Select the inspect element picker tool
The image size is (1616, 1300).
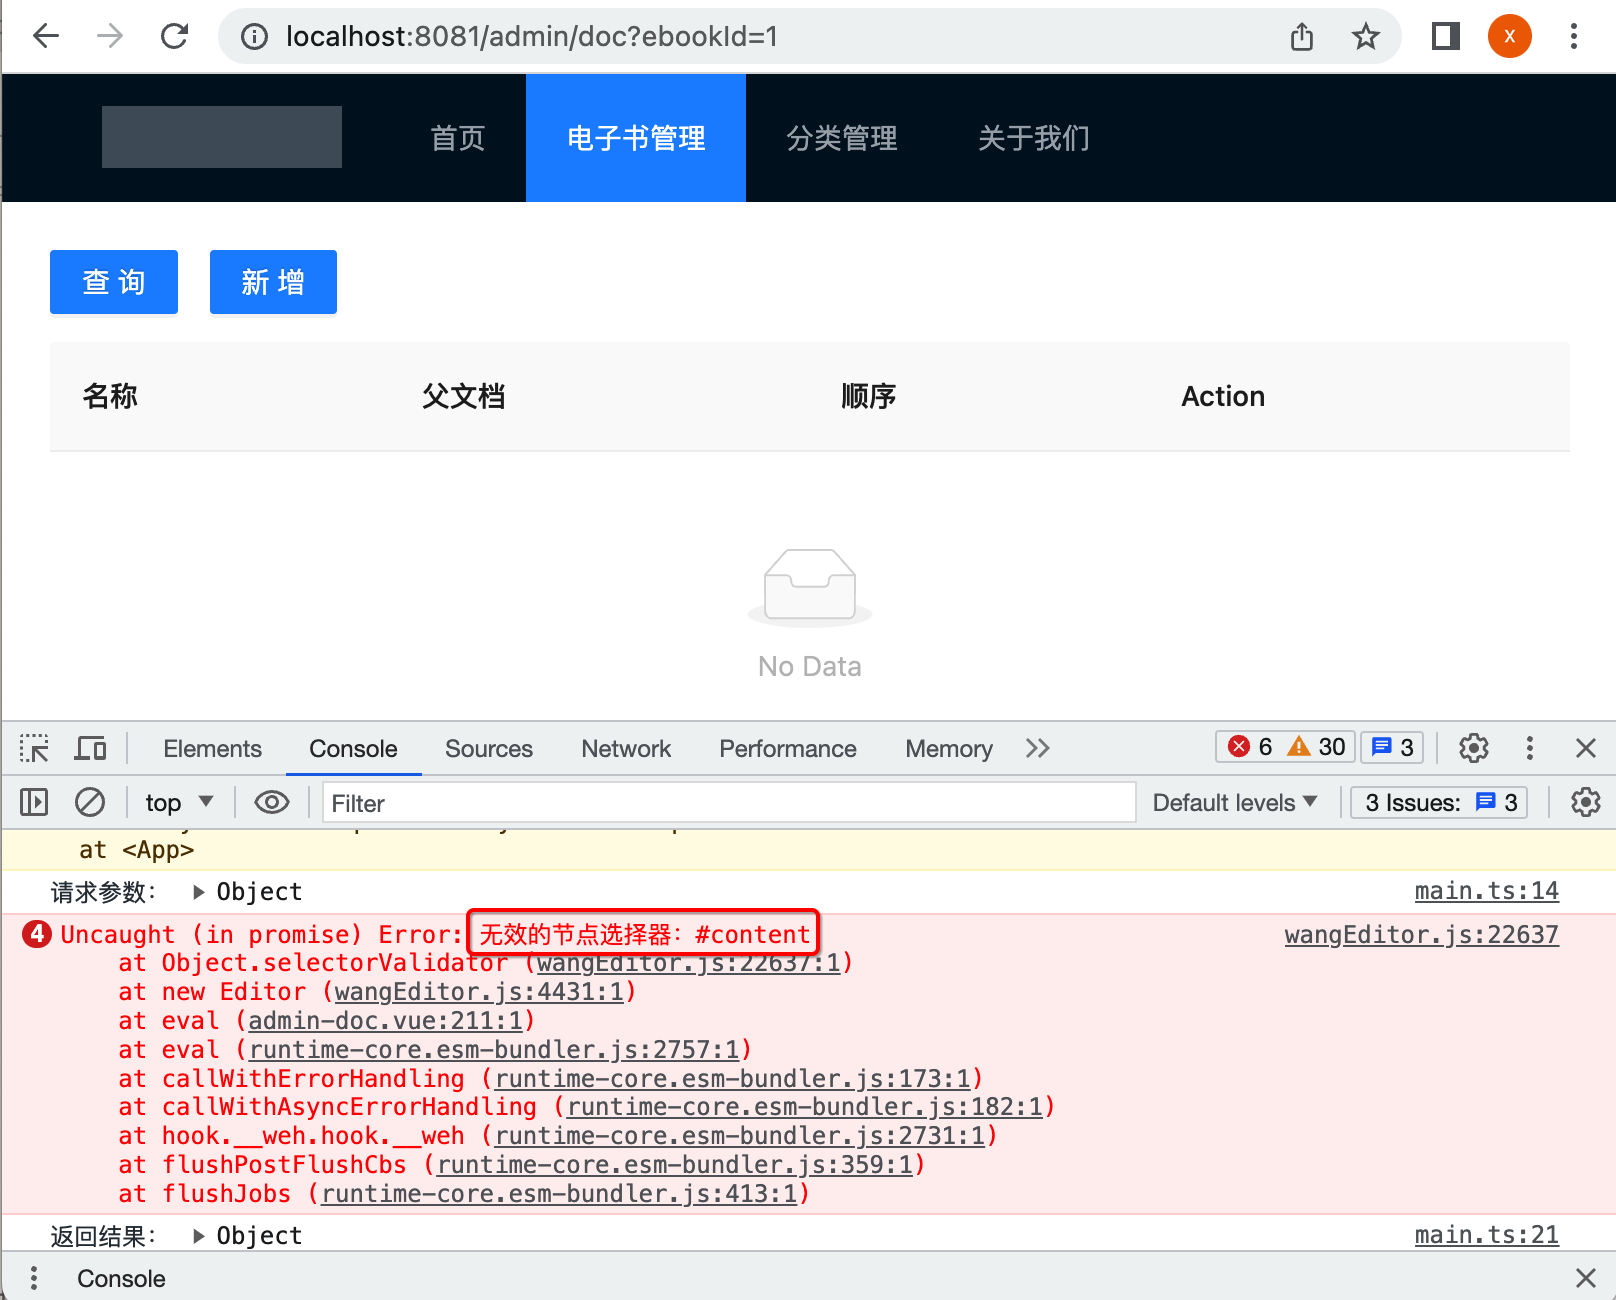pyautogui.click(x=33, y=747)
